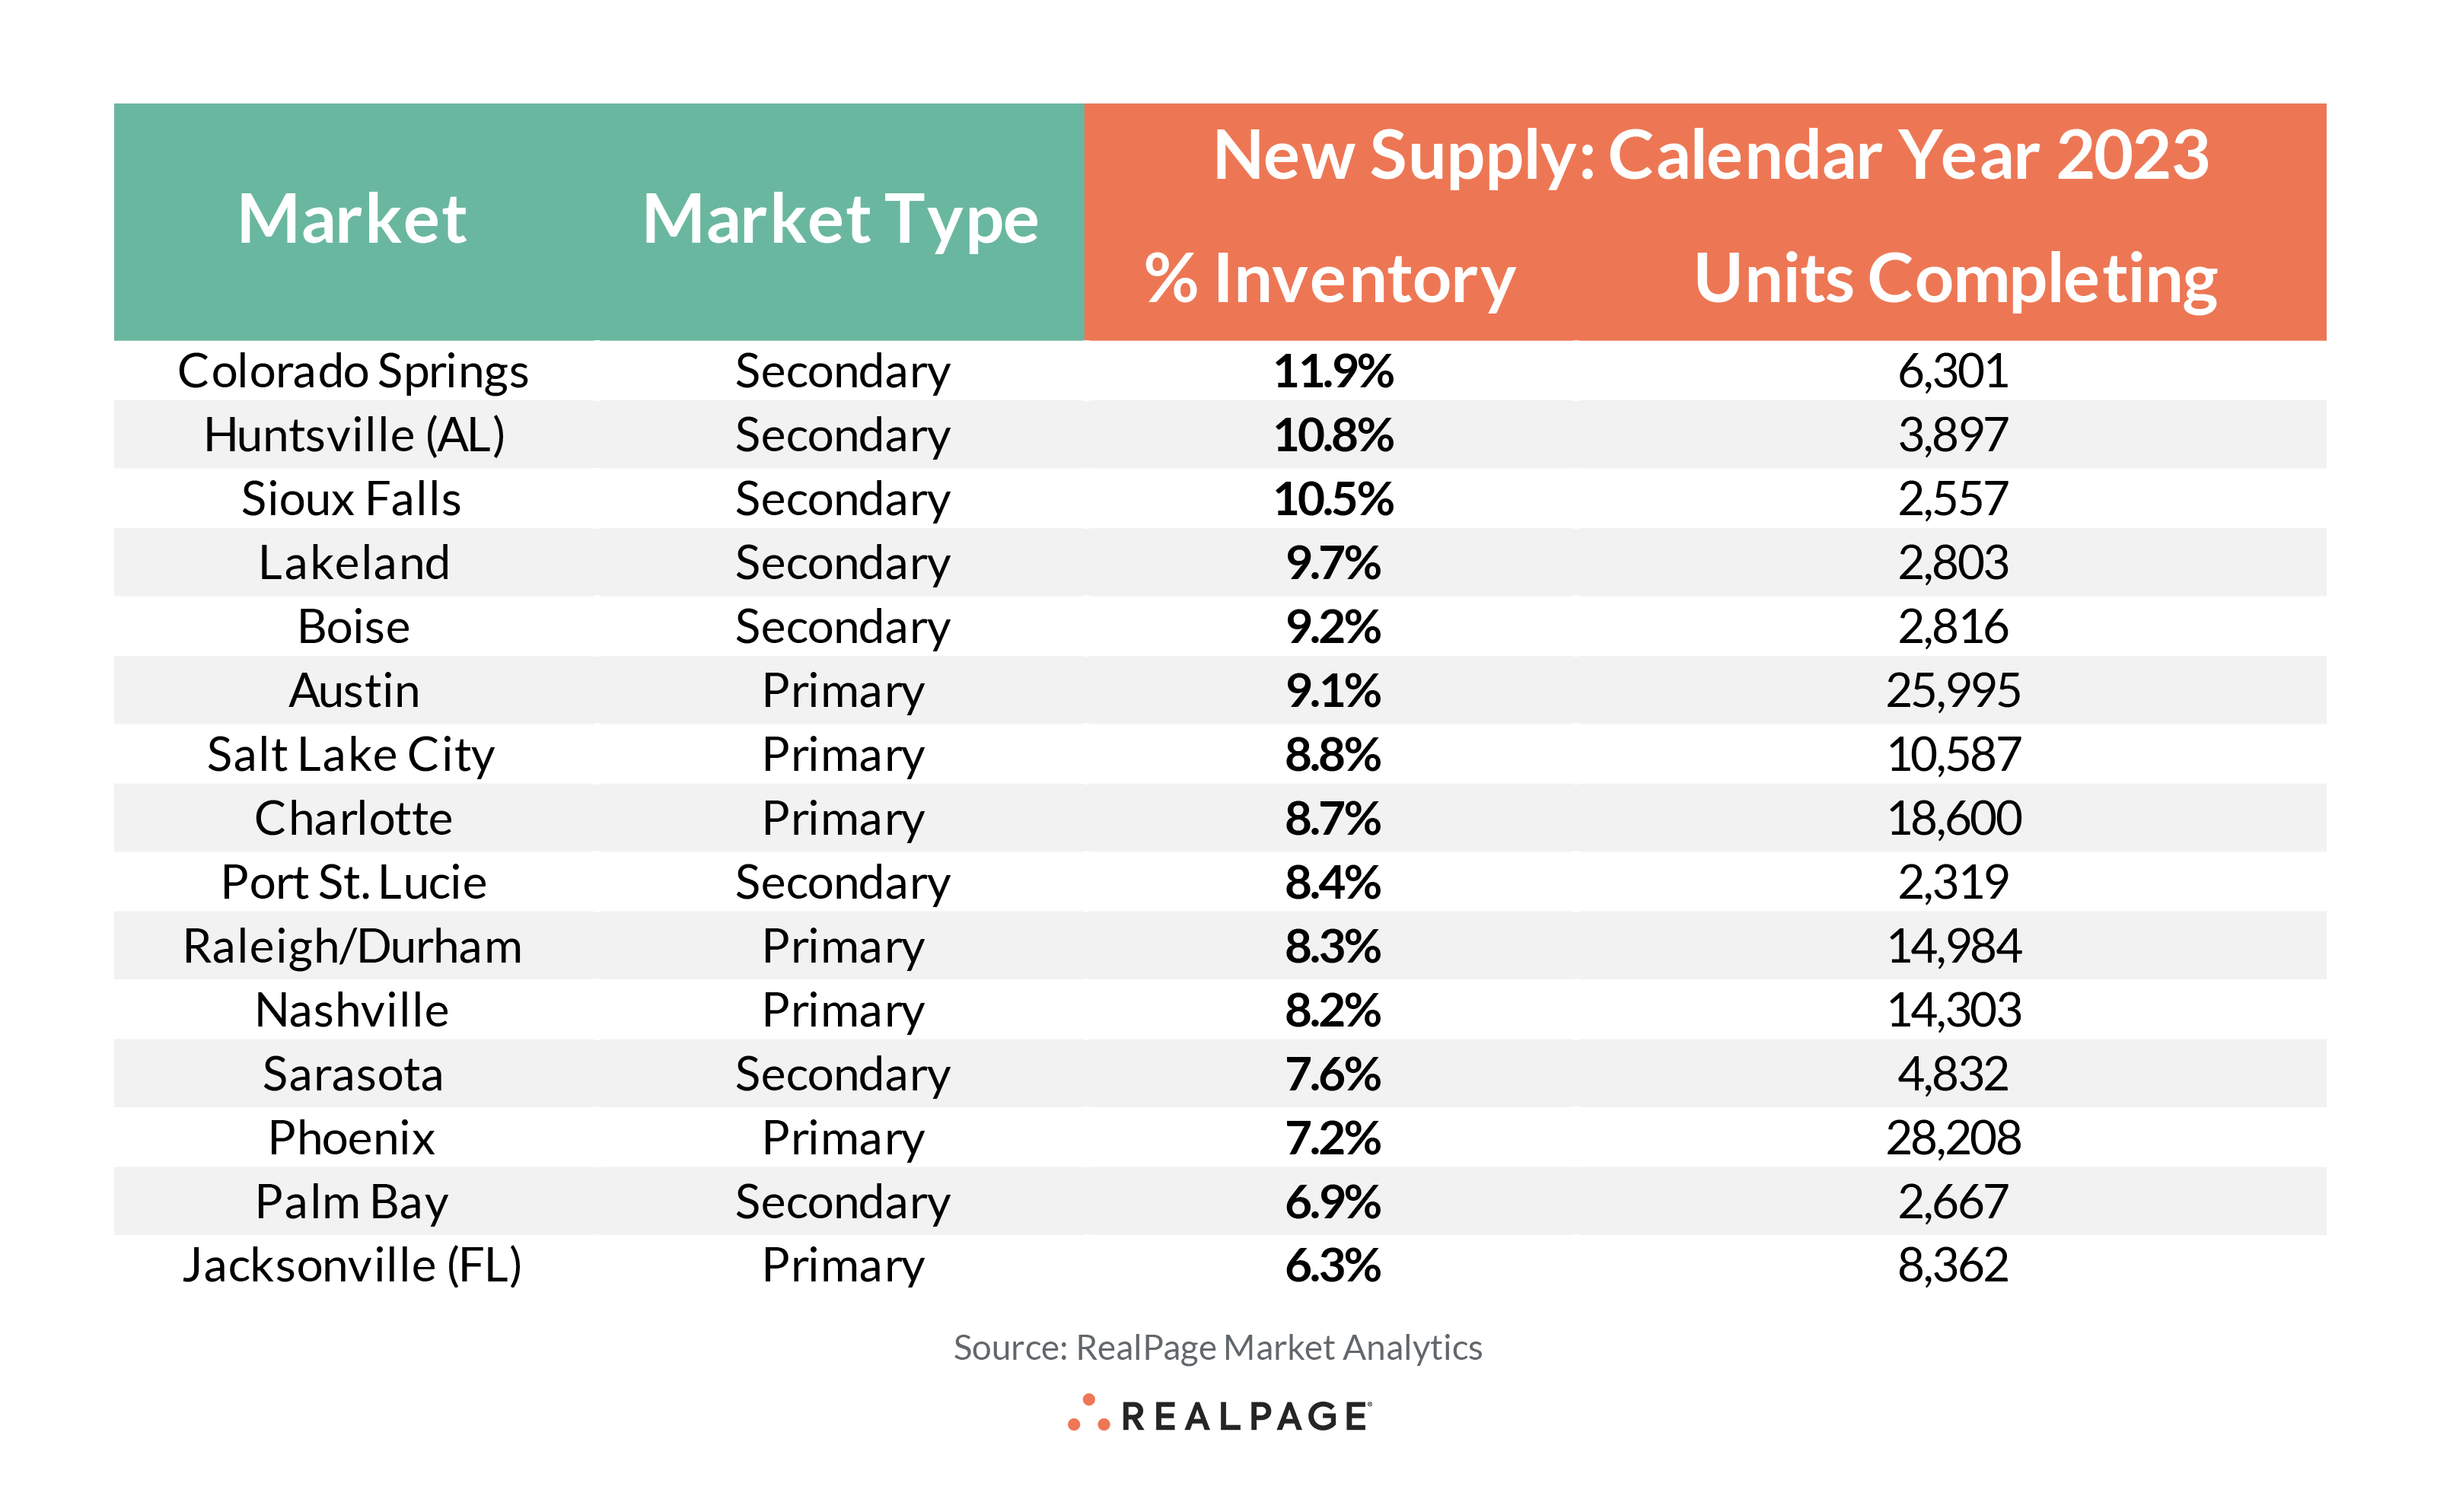Click the Raleigh/Durham market cell

[352, 947]
